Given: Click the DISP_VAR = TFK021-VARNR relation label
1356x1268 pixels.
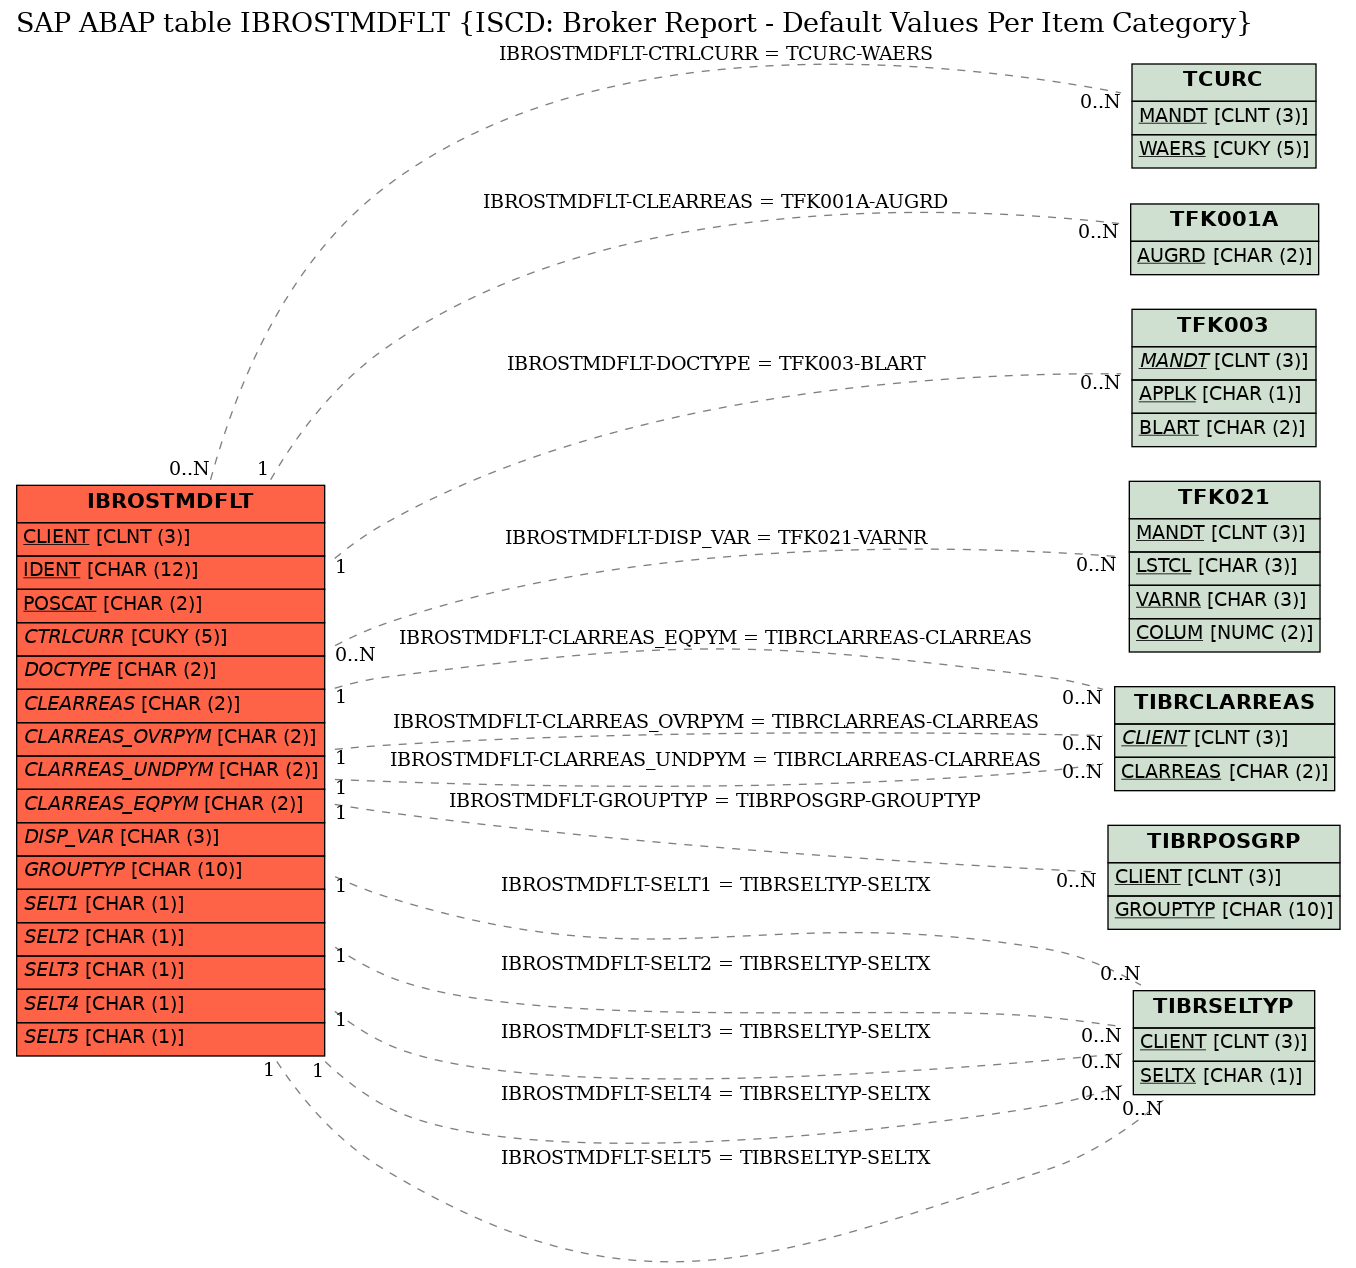Looking at the screenshot, I should coord(716,538).
